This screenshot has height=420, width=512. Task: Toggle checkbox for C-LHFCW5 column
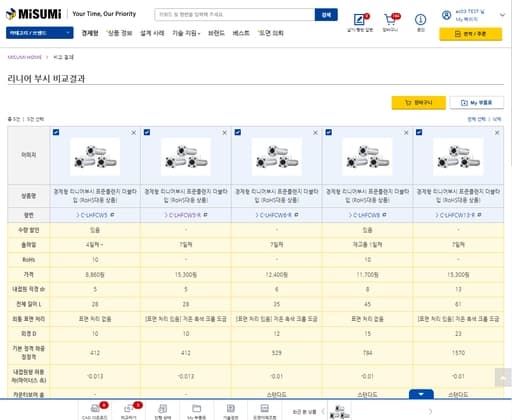[x=56, y=132]
